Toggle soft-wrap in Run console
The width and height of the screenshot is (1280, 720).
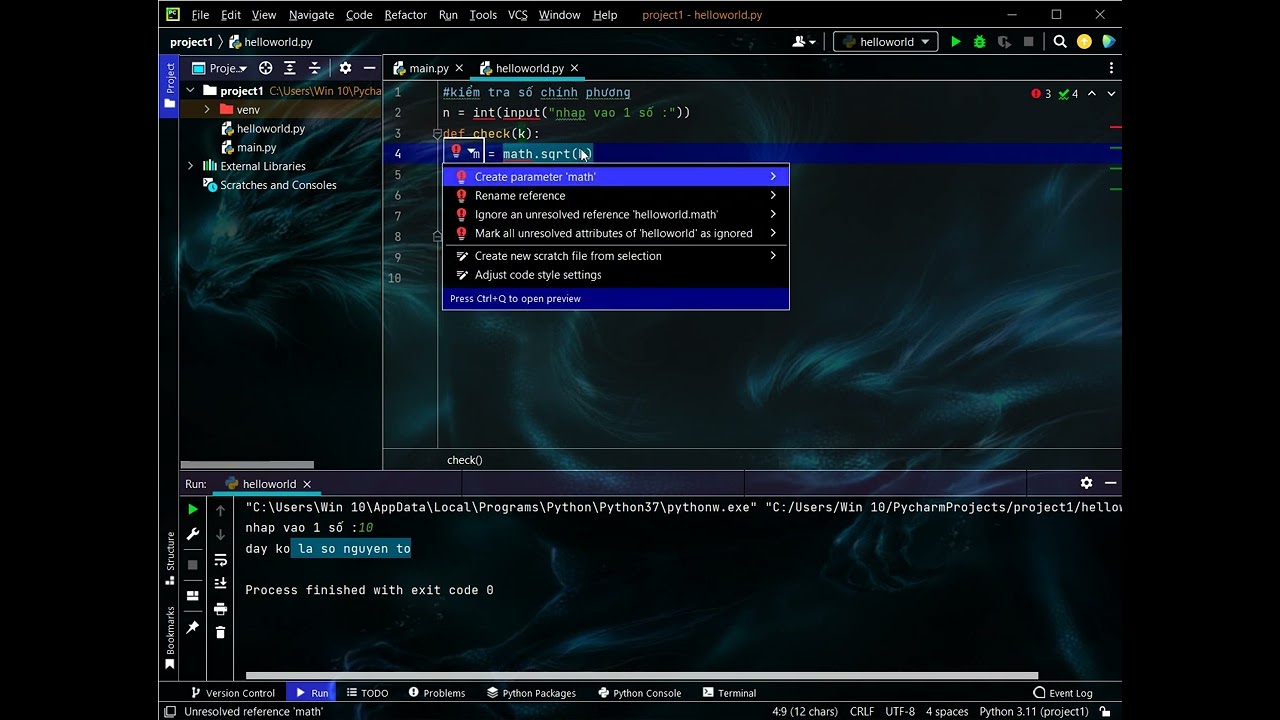[221, 560]
